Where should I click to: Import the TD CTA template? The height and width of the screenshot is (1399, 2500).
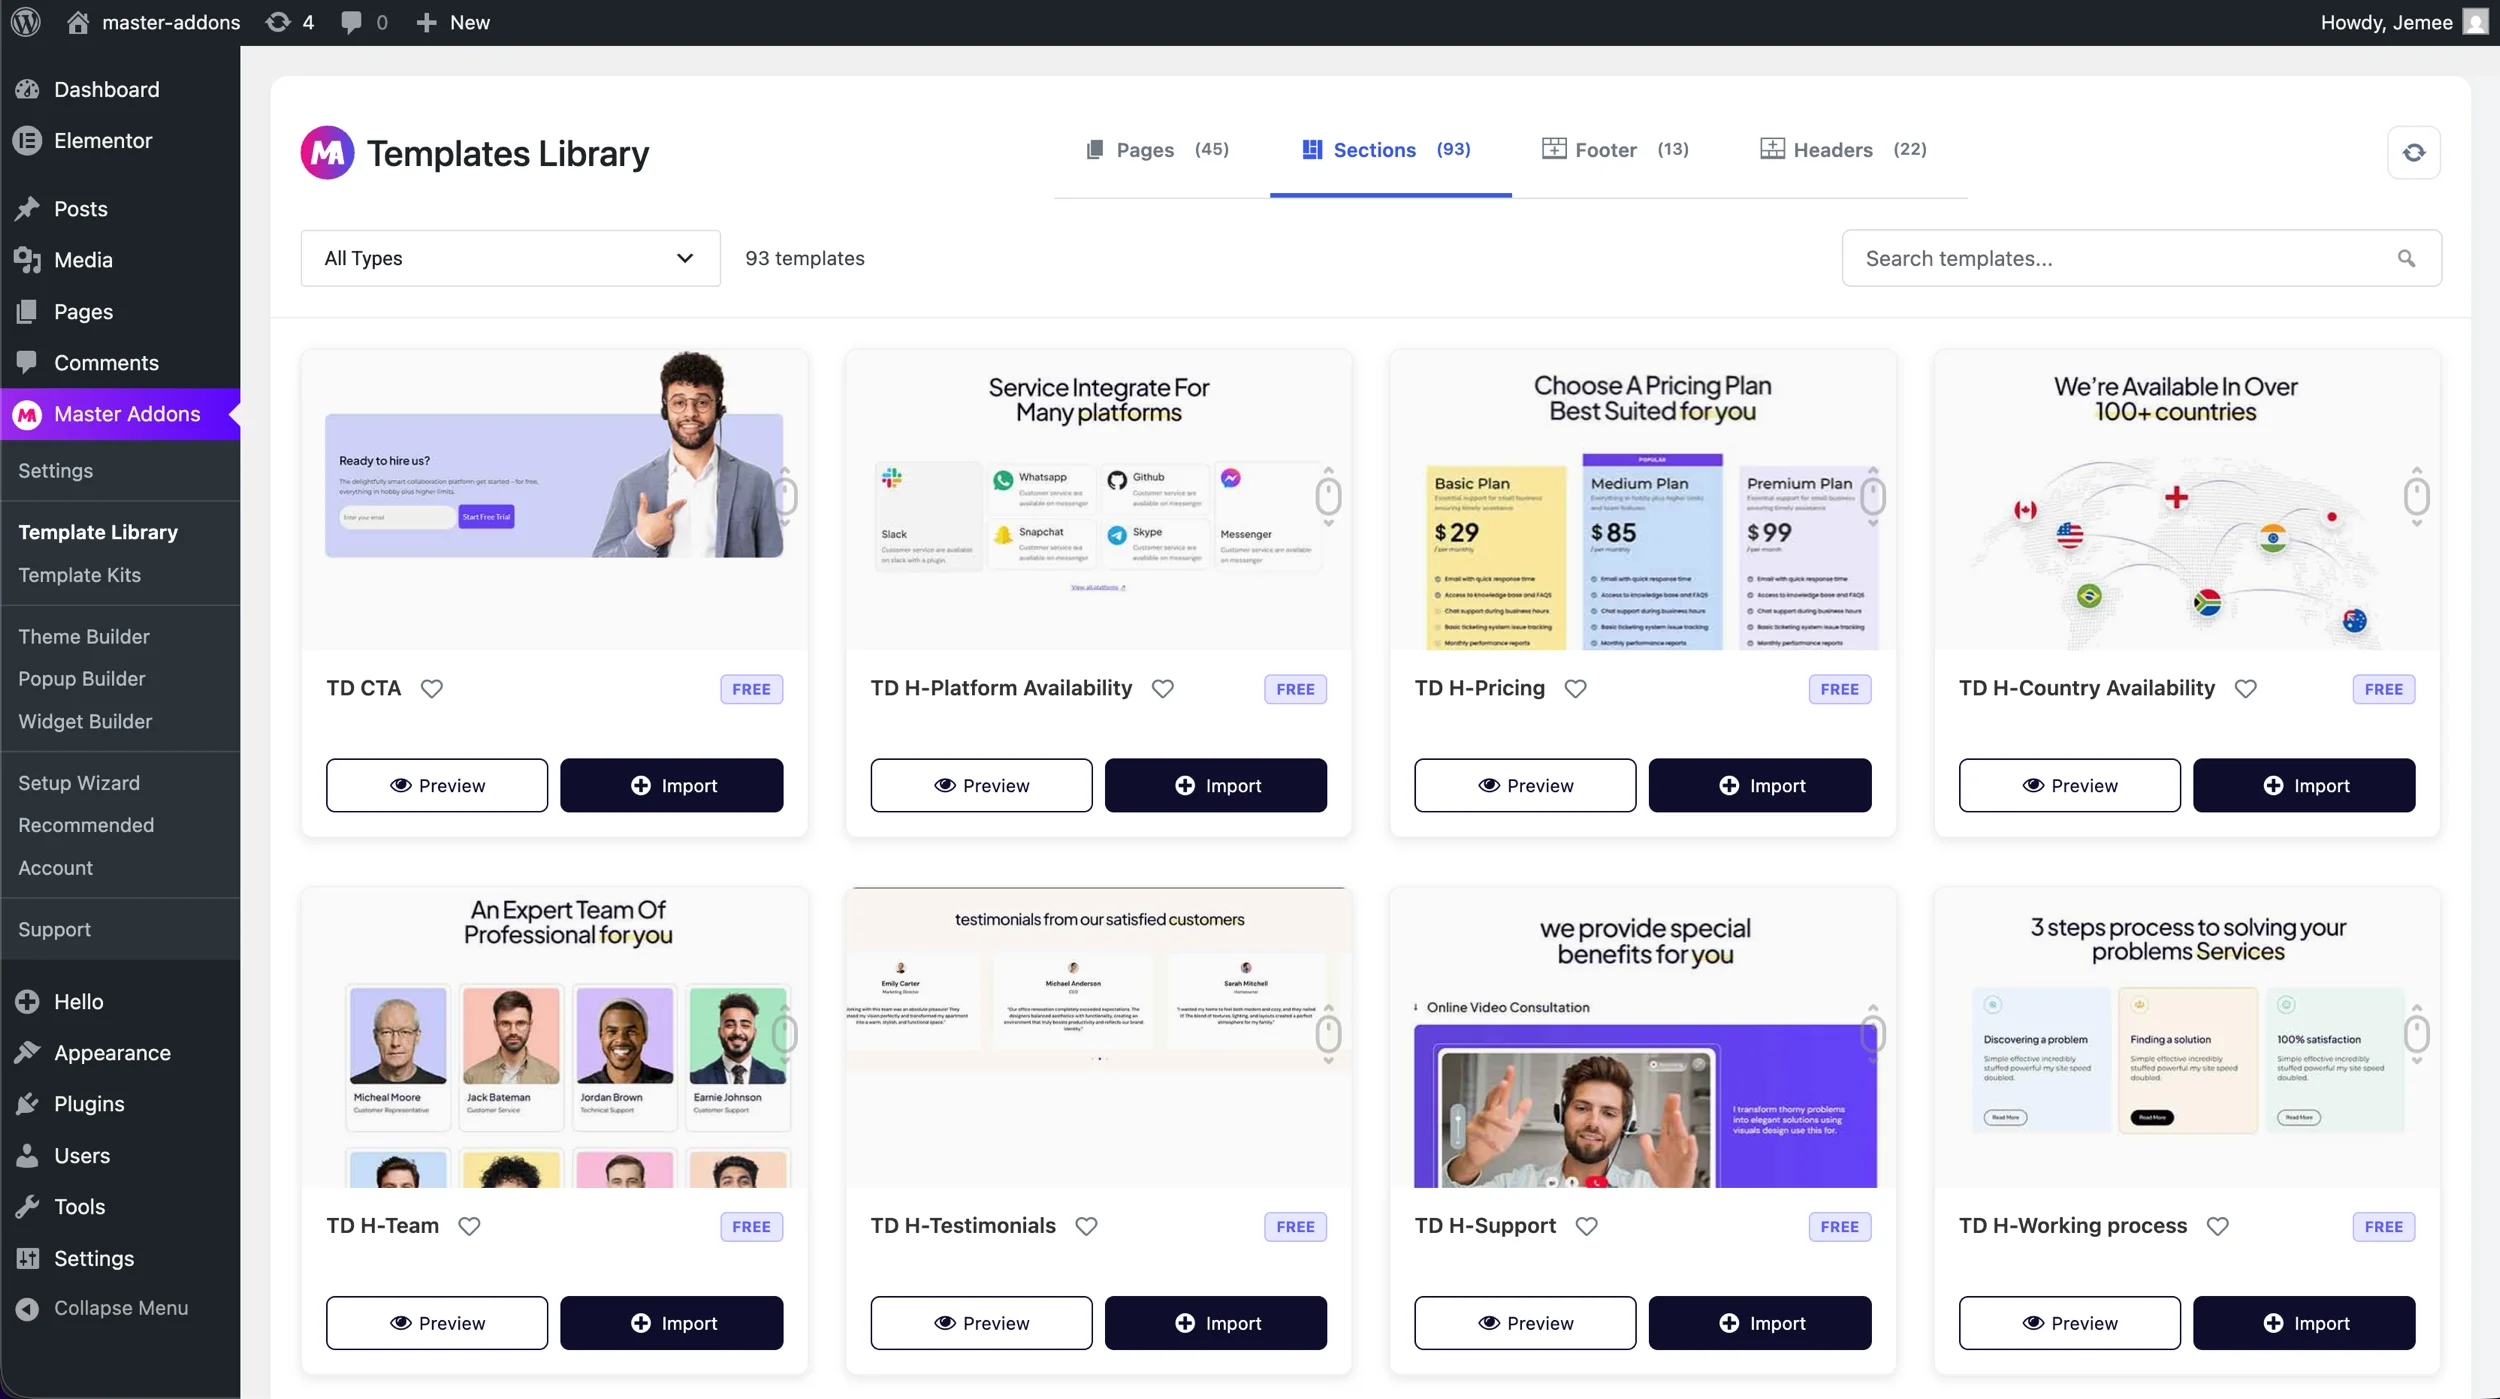(x=671, y=785)
